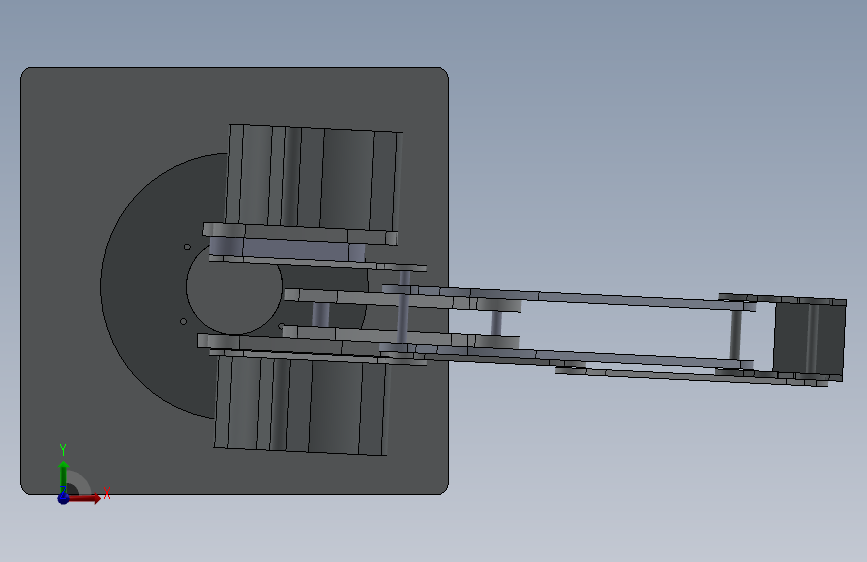Click the green "Y" axis label
The height and width of the screenshot is (562, 867).
click(x=63, y=450)
